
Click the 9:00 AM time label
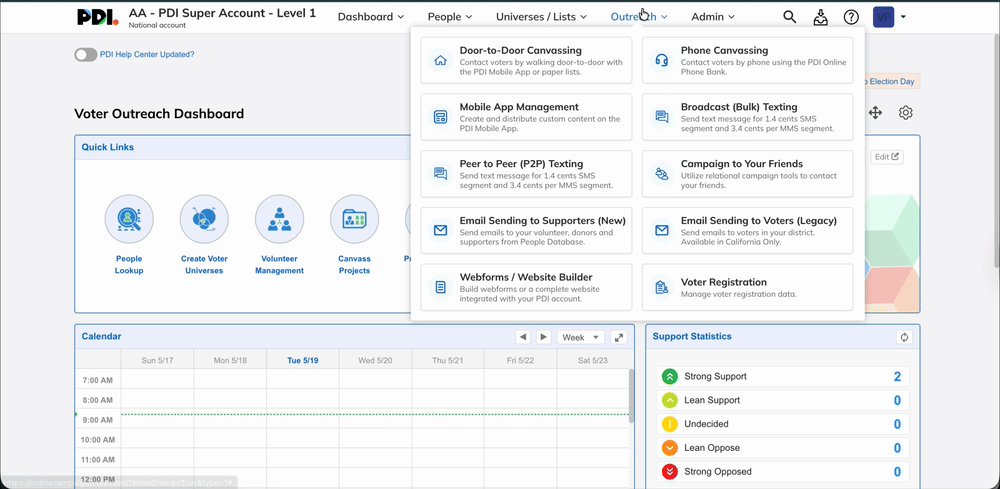[98, 420]
